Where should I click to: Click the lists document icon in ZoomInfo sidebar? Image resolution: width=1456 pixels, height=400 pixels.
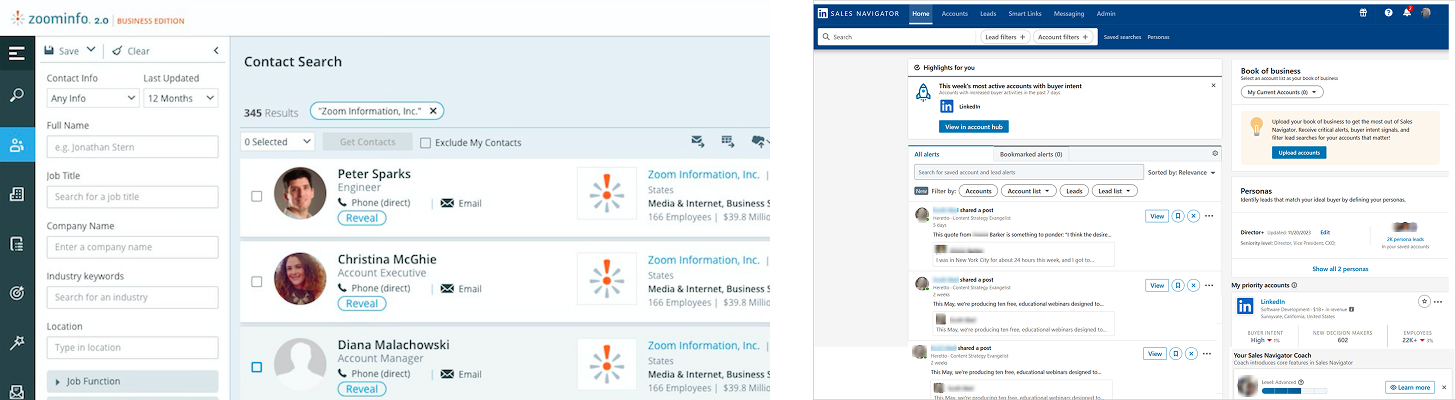pyautogui.click(x=17, y=243)
